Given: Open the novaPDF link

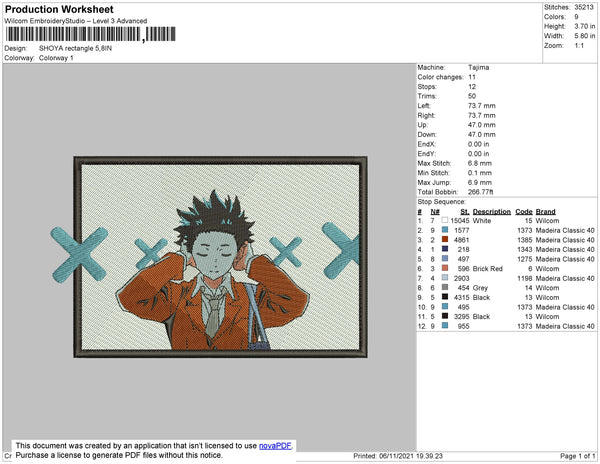Looking at the screenshot, I should point(275,446).
